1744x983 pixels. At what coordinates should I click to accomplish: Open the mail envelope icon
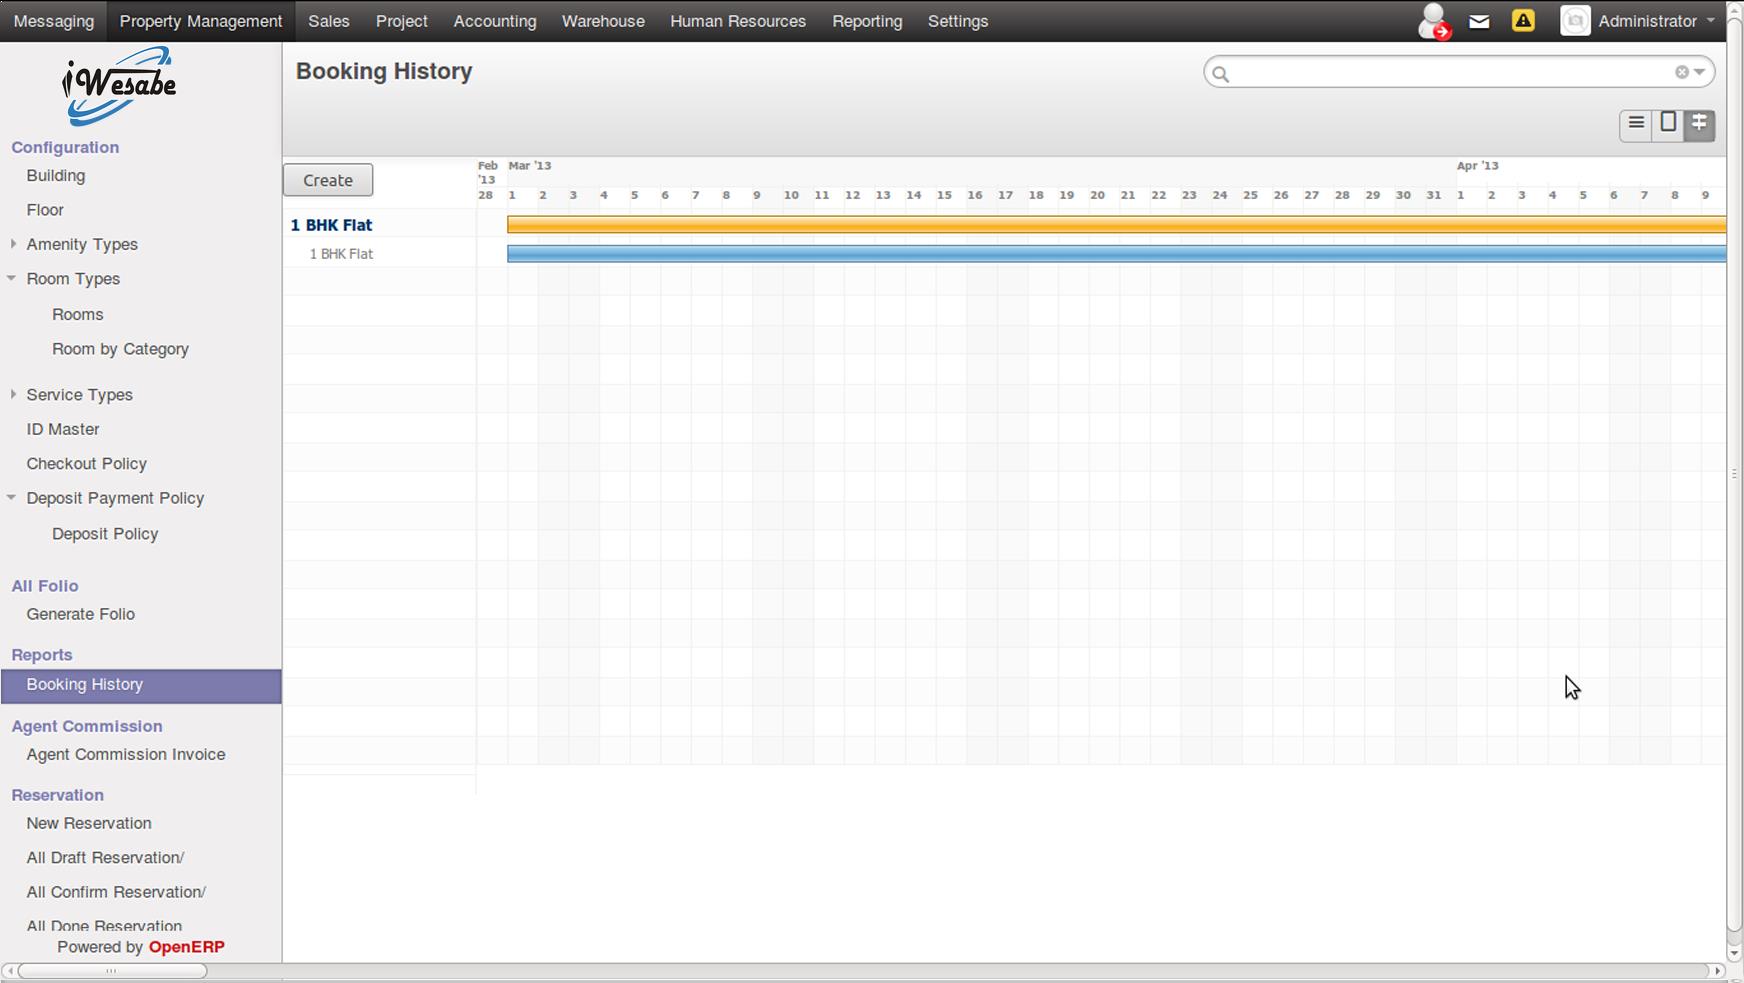click(1479, 21)
